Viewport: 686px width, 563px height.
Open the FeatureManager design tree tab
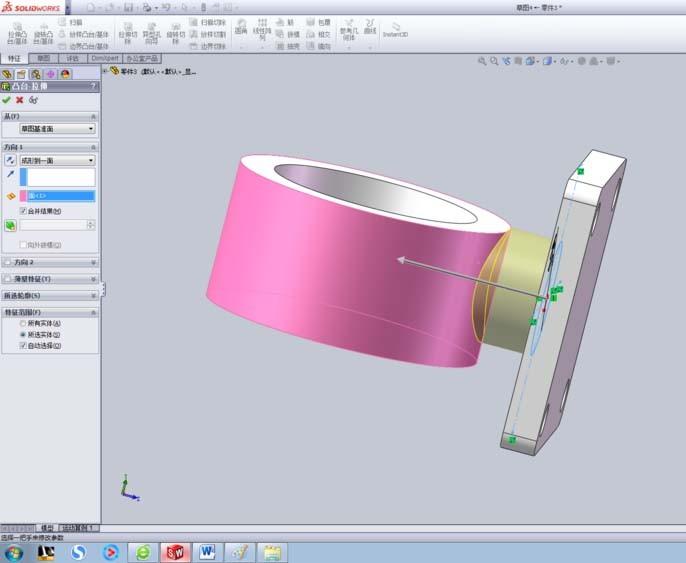pos(7,74)
